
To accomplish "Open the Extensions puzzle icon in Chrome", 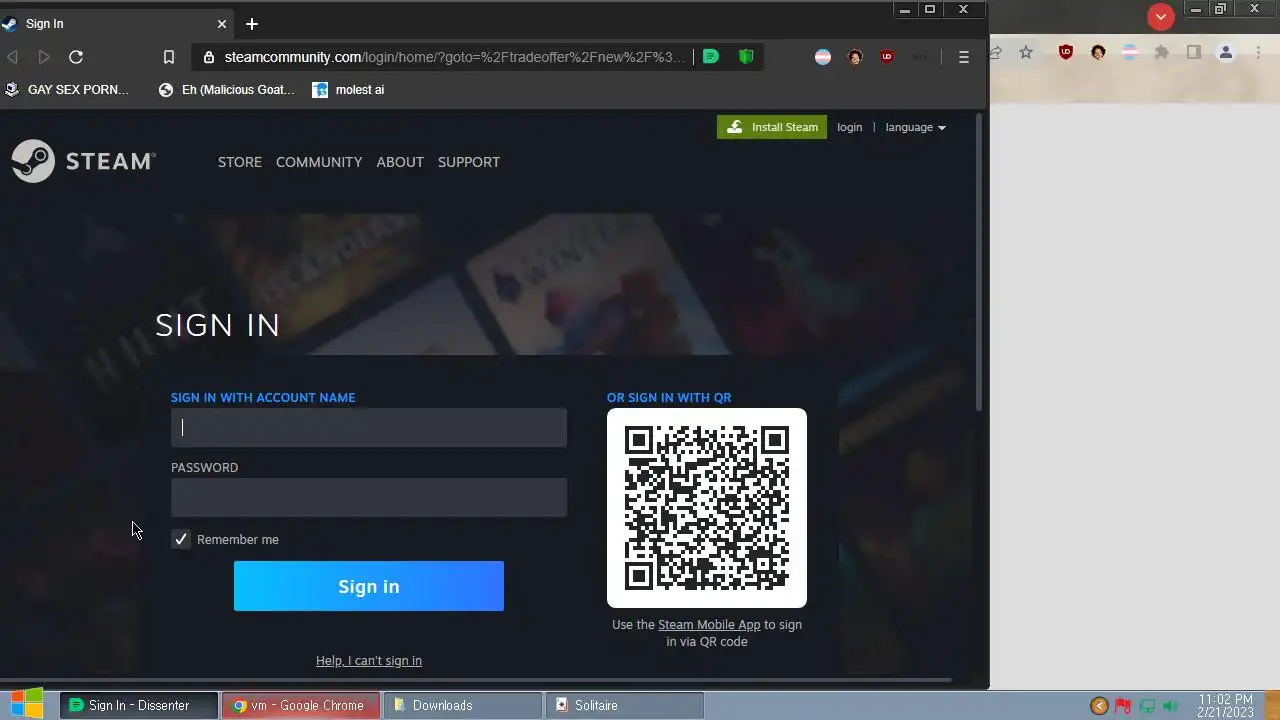I will (1162, 53).
